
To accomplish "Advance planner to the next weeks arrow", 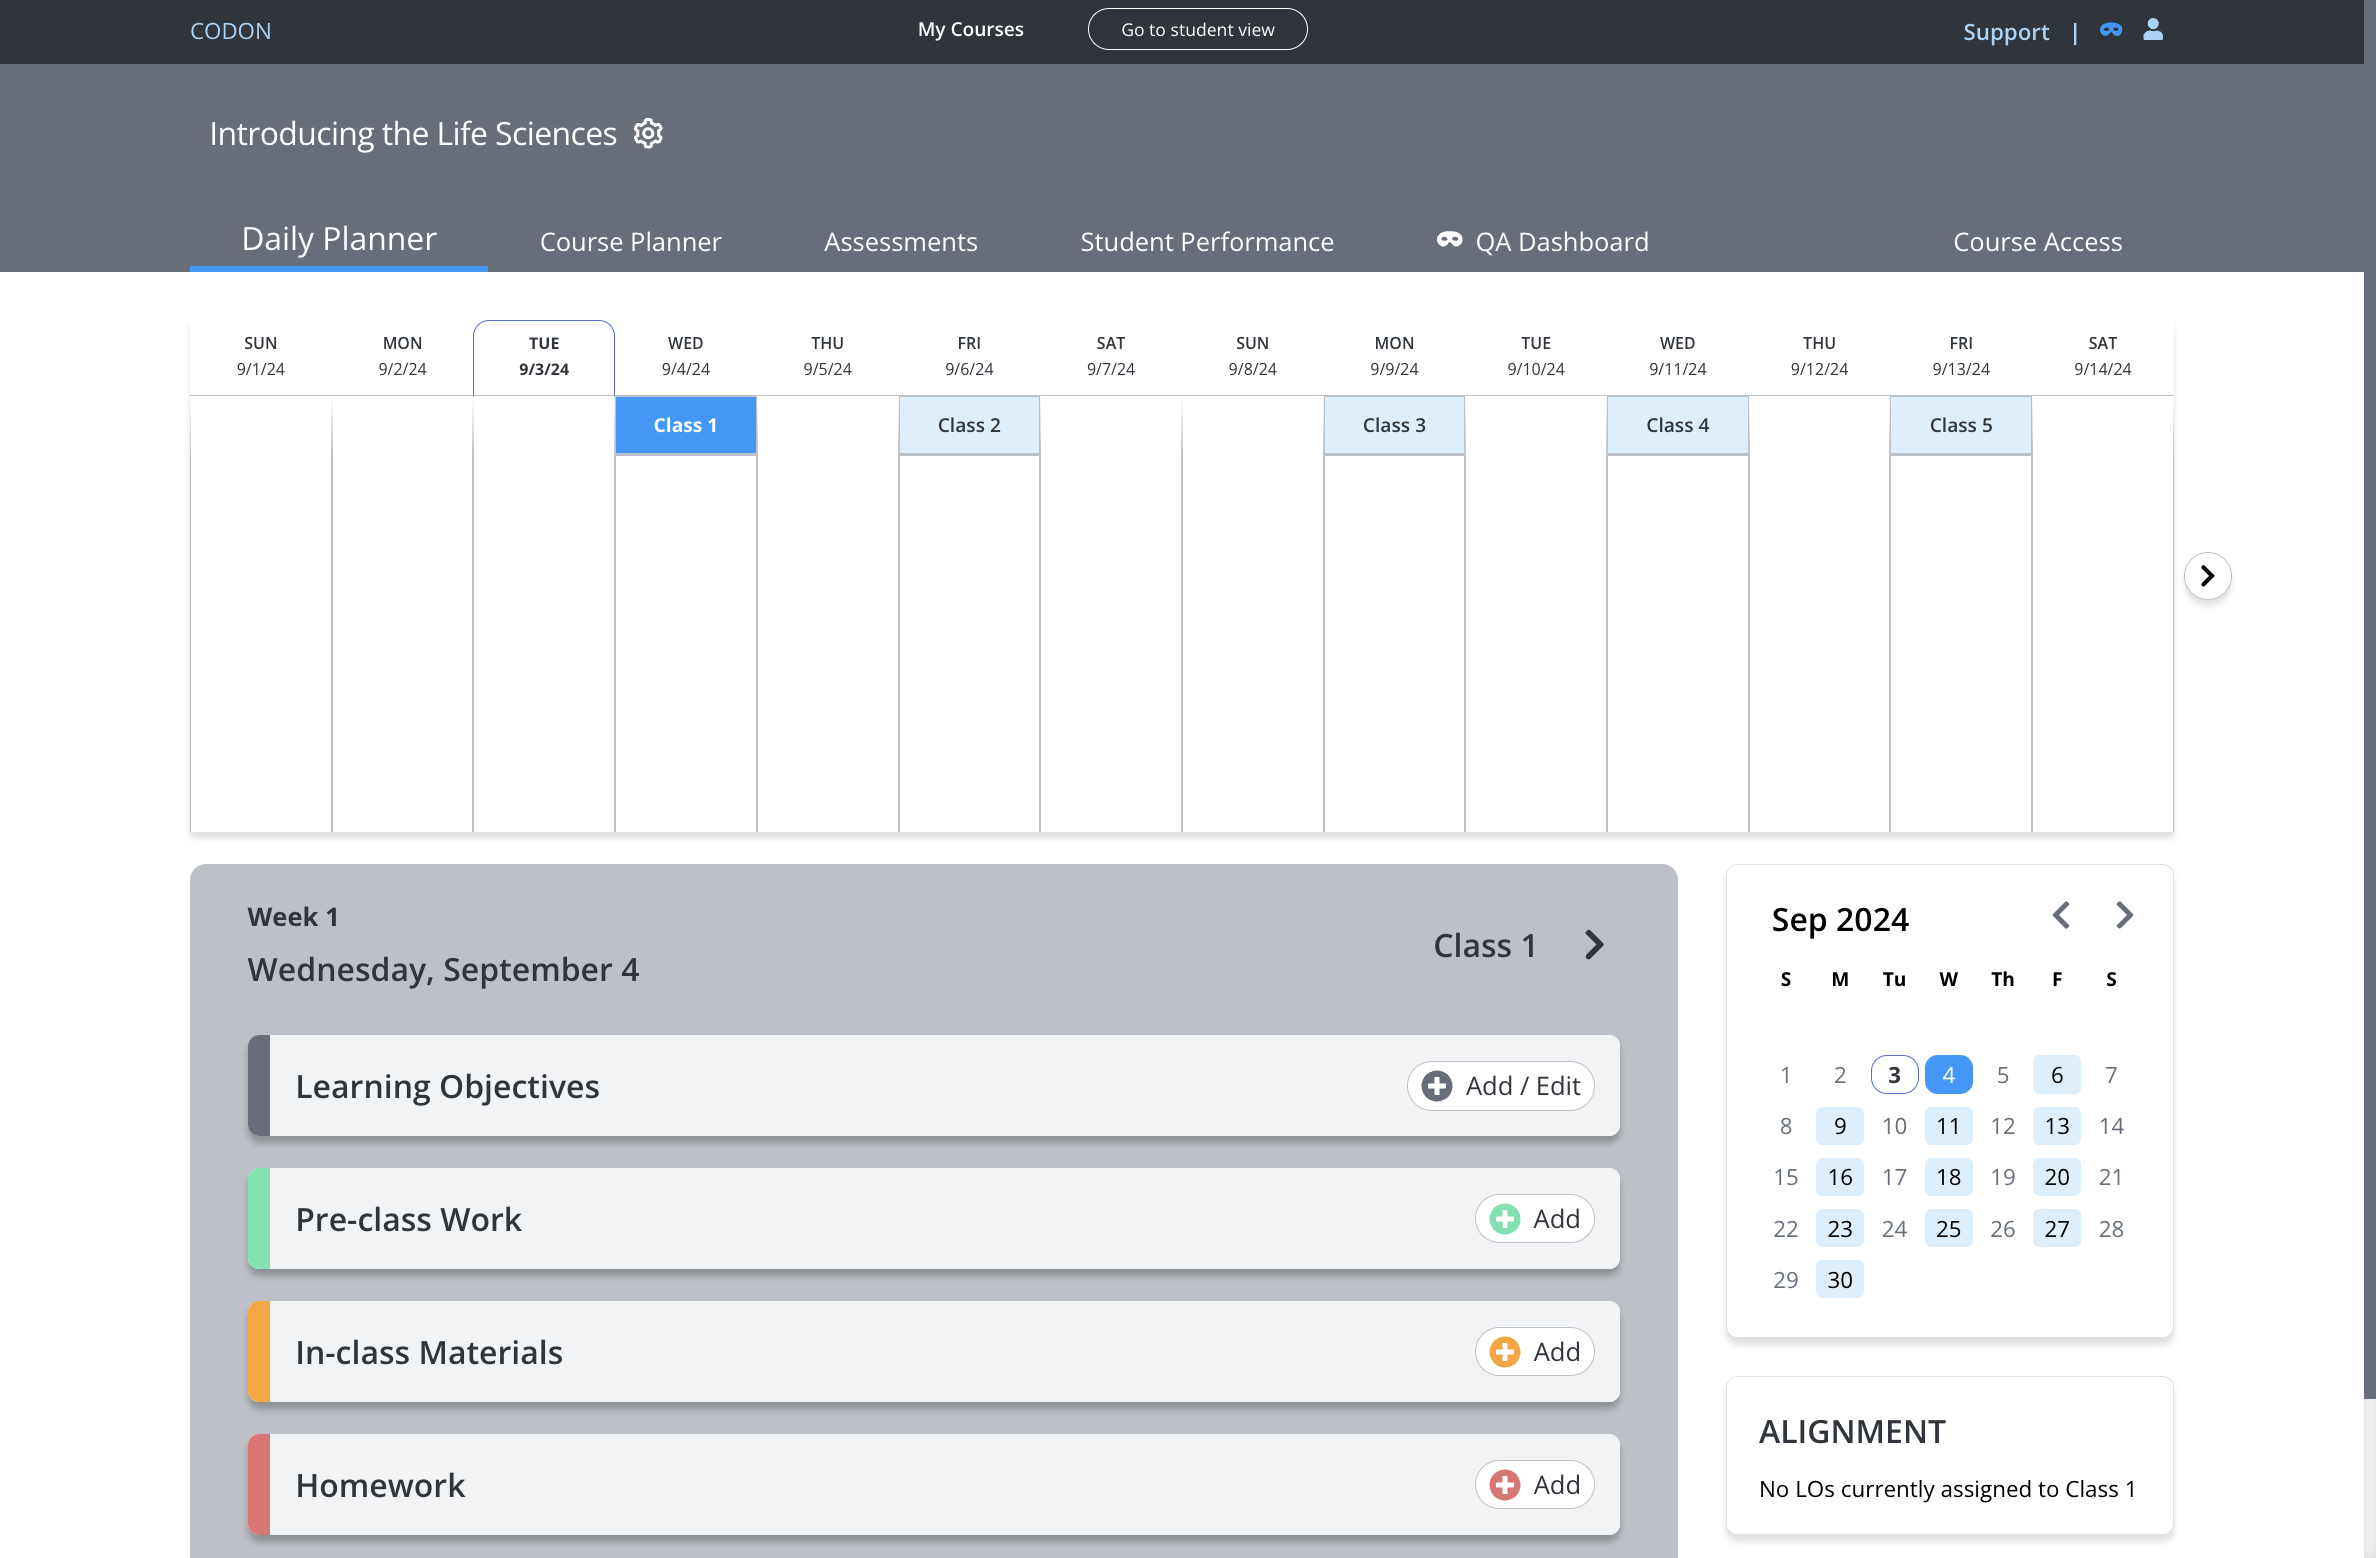I will [2207, 576].
